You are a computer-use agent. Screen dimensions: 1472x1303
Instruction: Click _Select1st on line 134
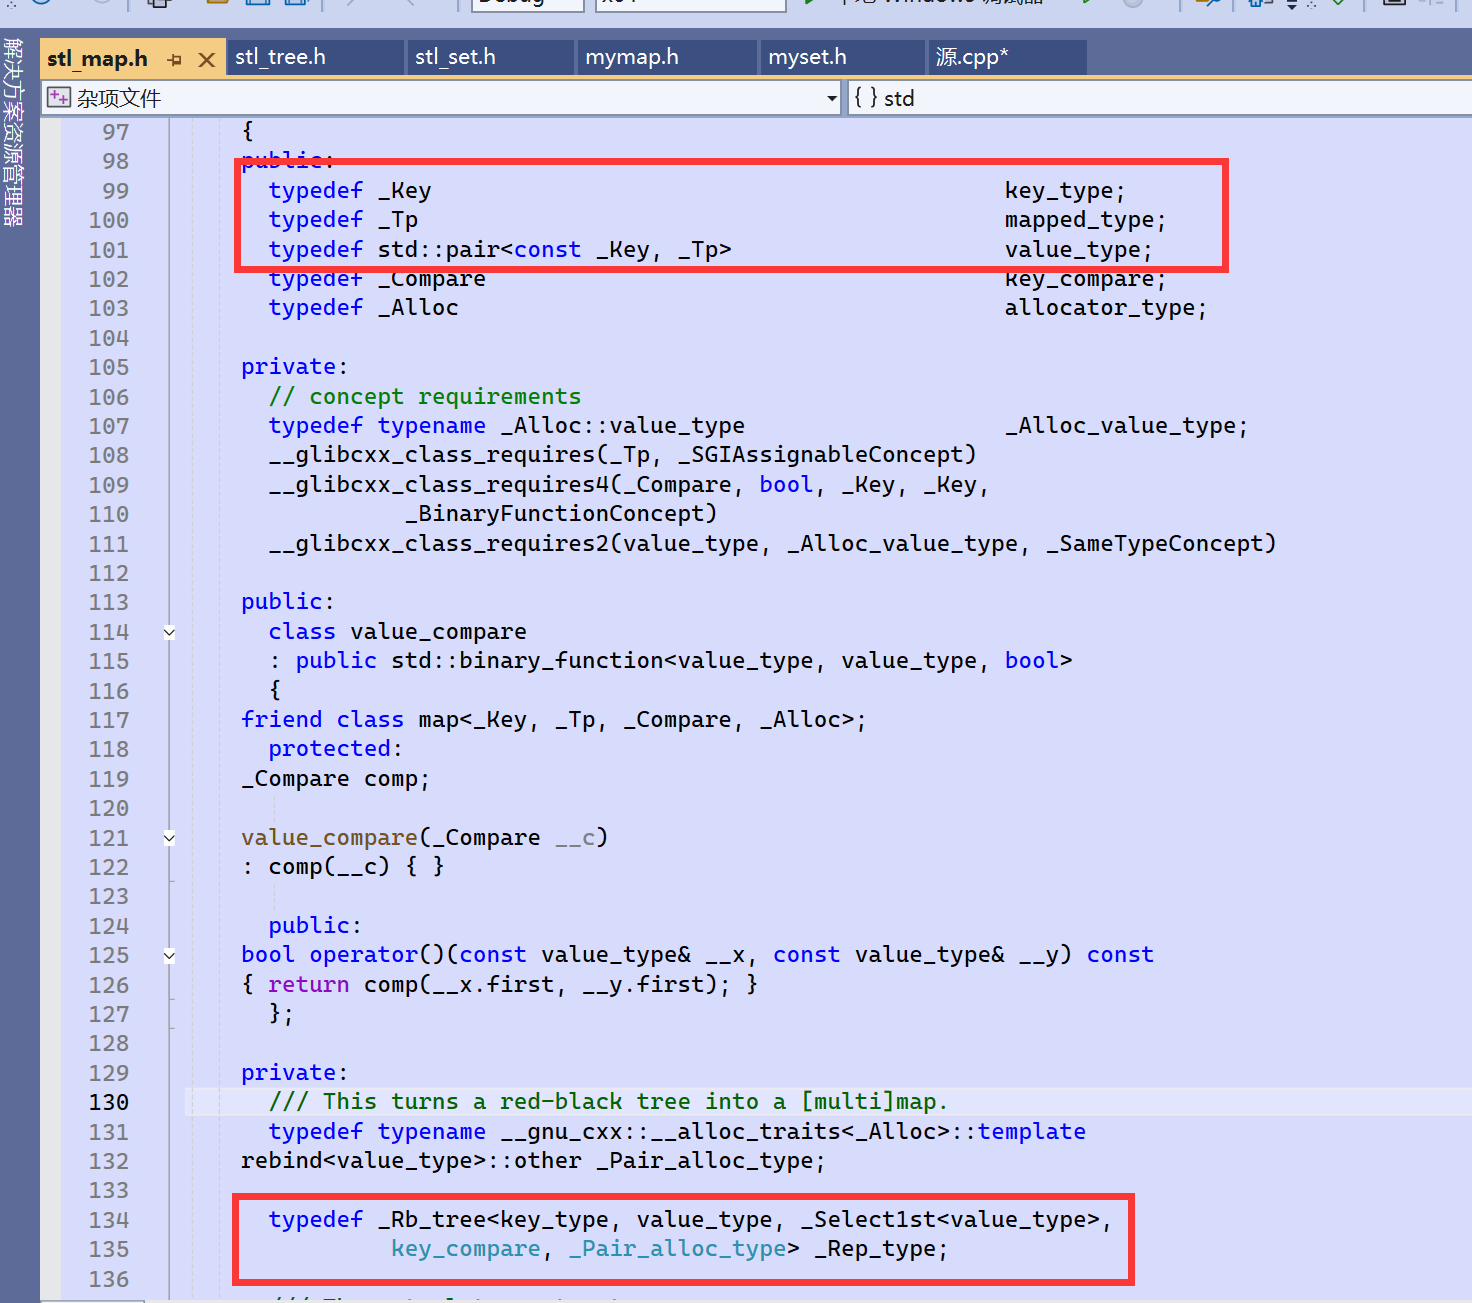pyautogui.click(x=868, y=1220)
